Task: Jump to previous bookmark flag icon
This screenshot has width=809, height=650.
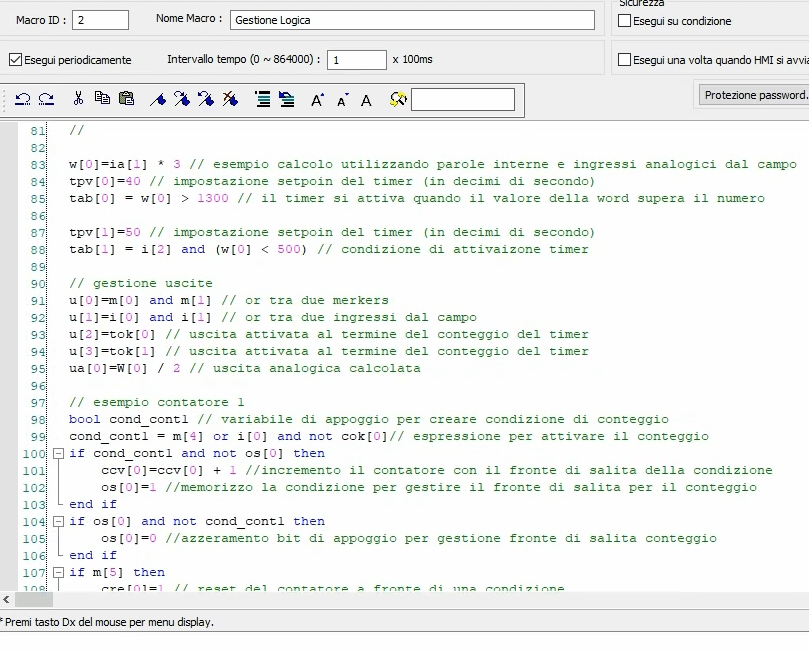Action: coord(206,99)
